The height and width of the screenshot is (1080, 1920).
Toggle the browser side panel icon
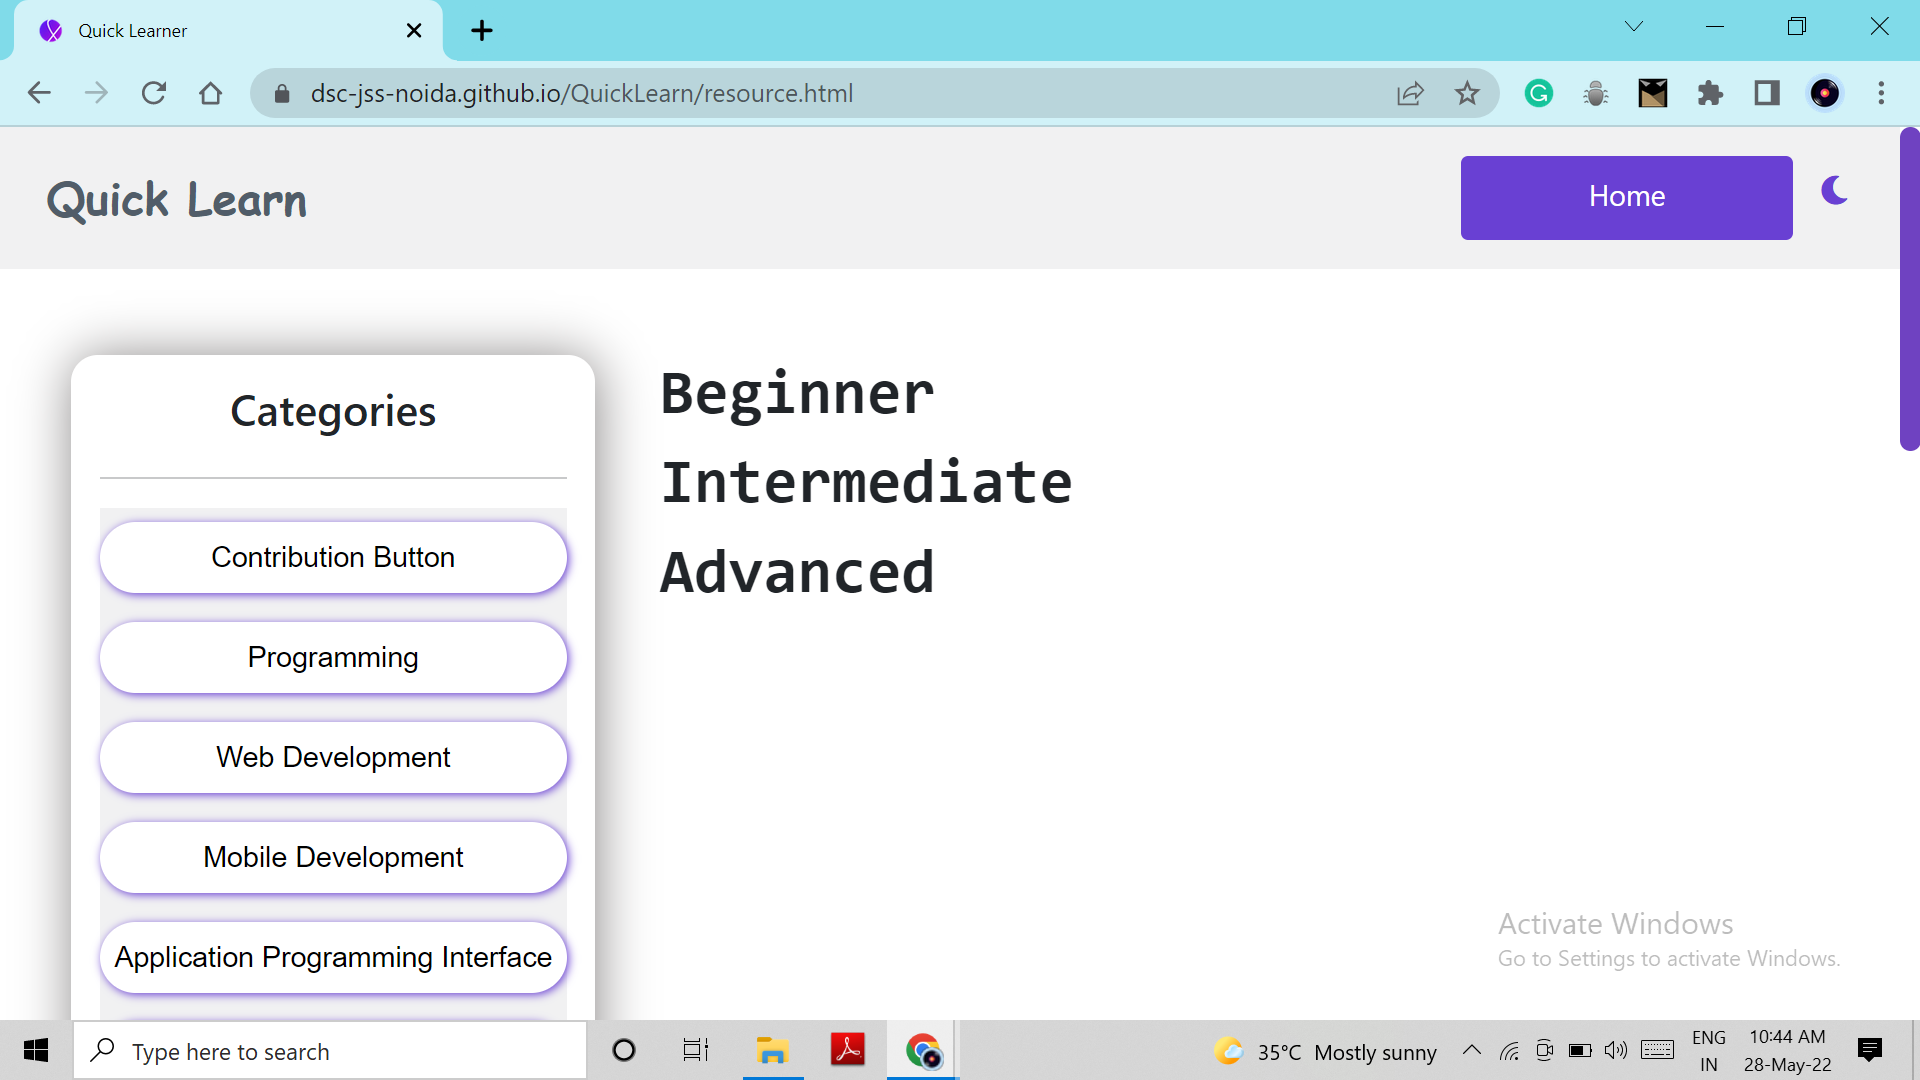1767,93
